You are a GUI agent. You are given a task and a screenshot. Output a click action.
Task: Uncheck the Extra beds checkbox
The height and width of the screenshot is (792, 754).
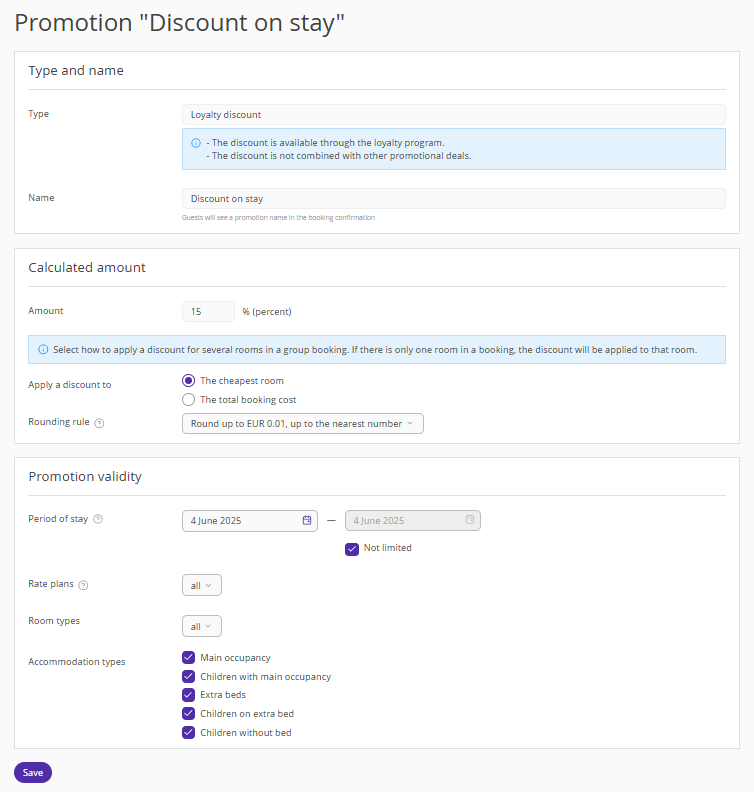tap(188, 695)
